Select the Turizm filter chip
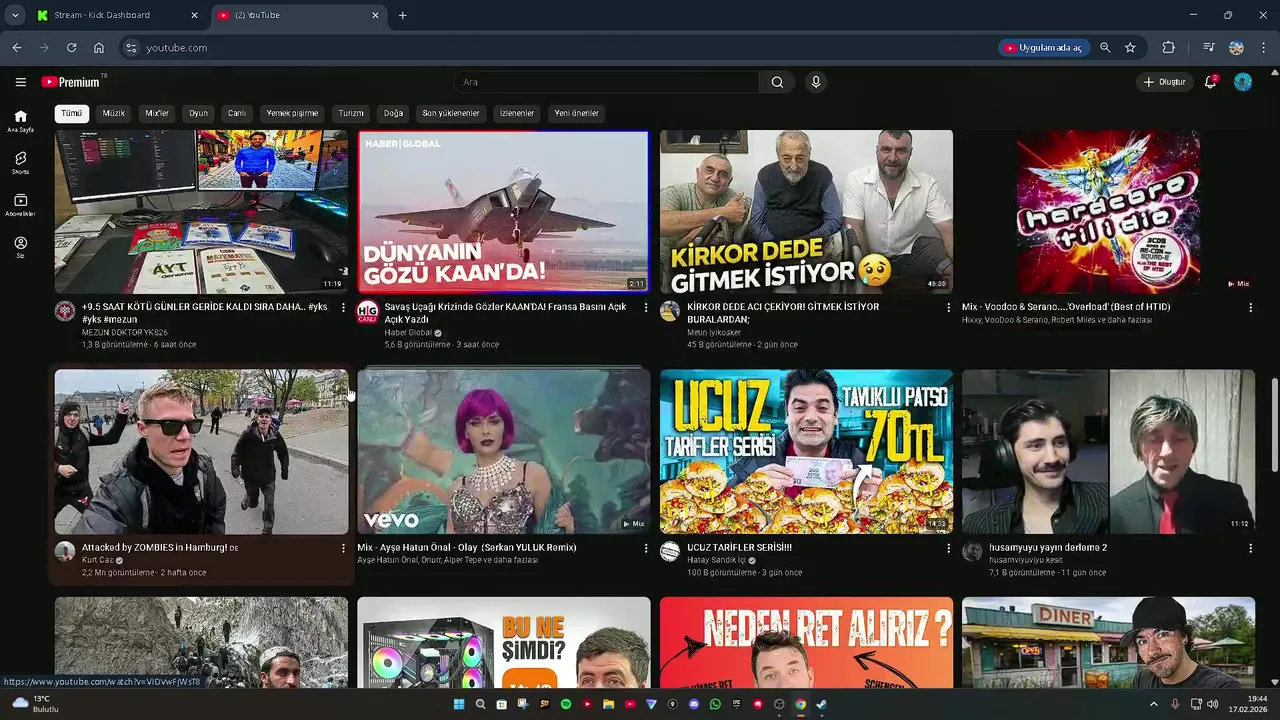The image size is (1280, 720). click(x=351, y=113)
